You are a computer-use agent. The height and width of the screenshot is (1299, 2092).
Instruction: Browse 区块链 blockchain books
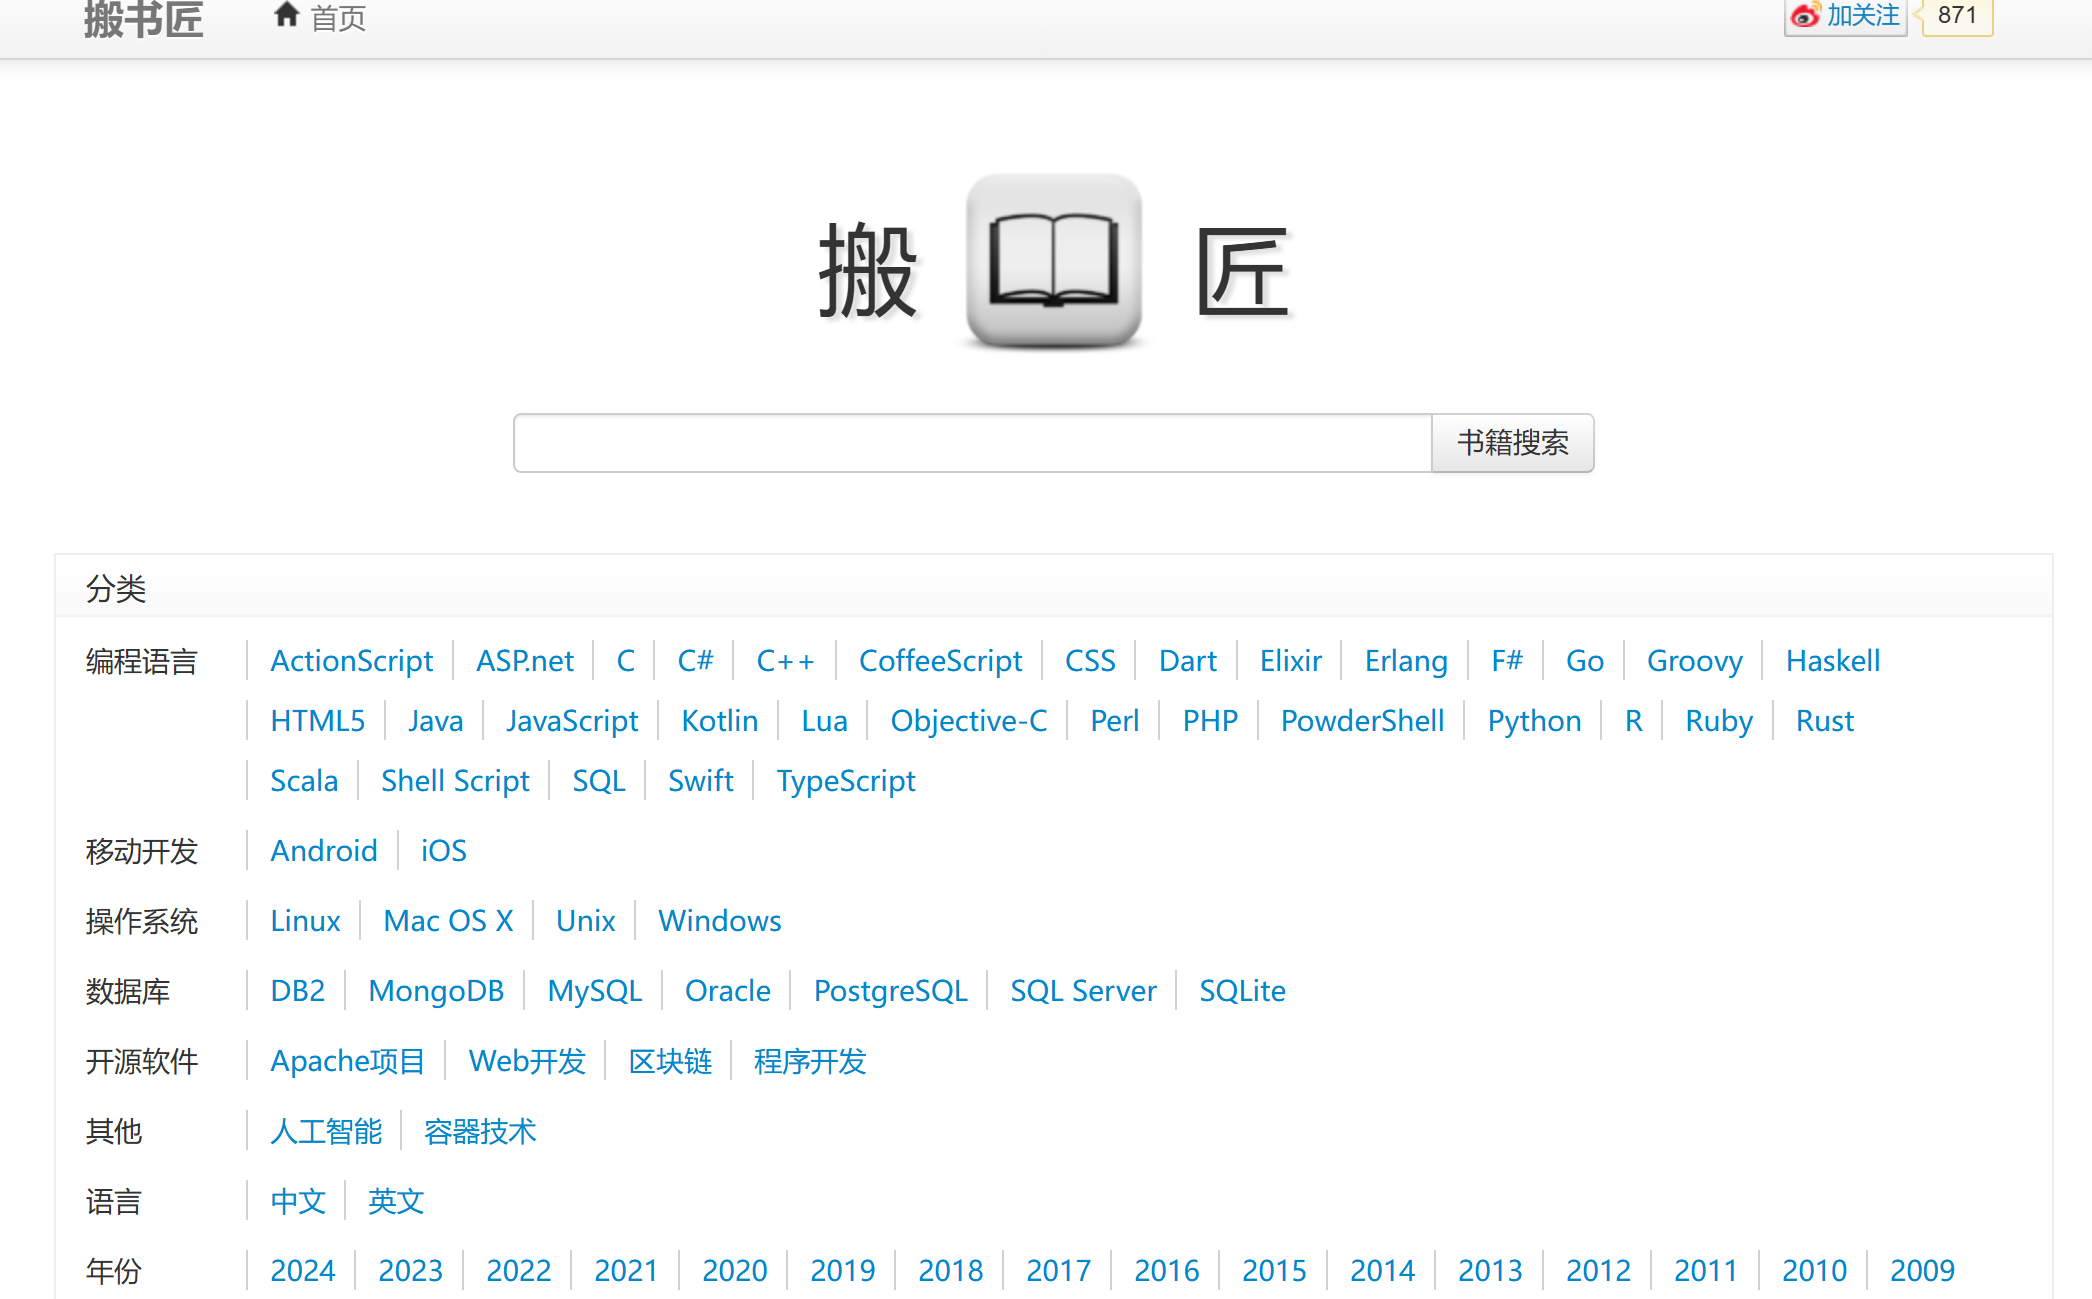coord(670,1061)
